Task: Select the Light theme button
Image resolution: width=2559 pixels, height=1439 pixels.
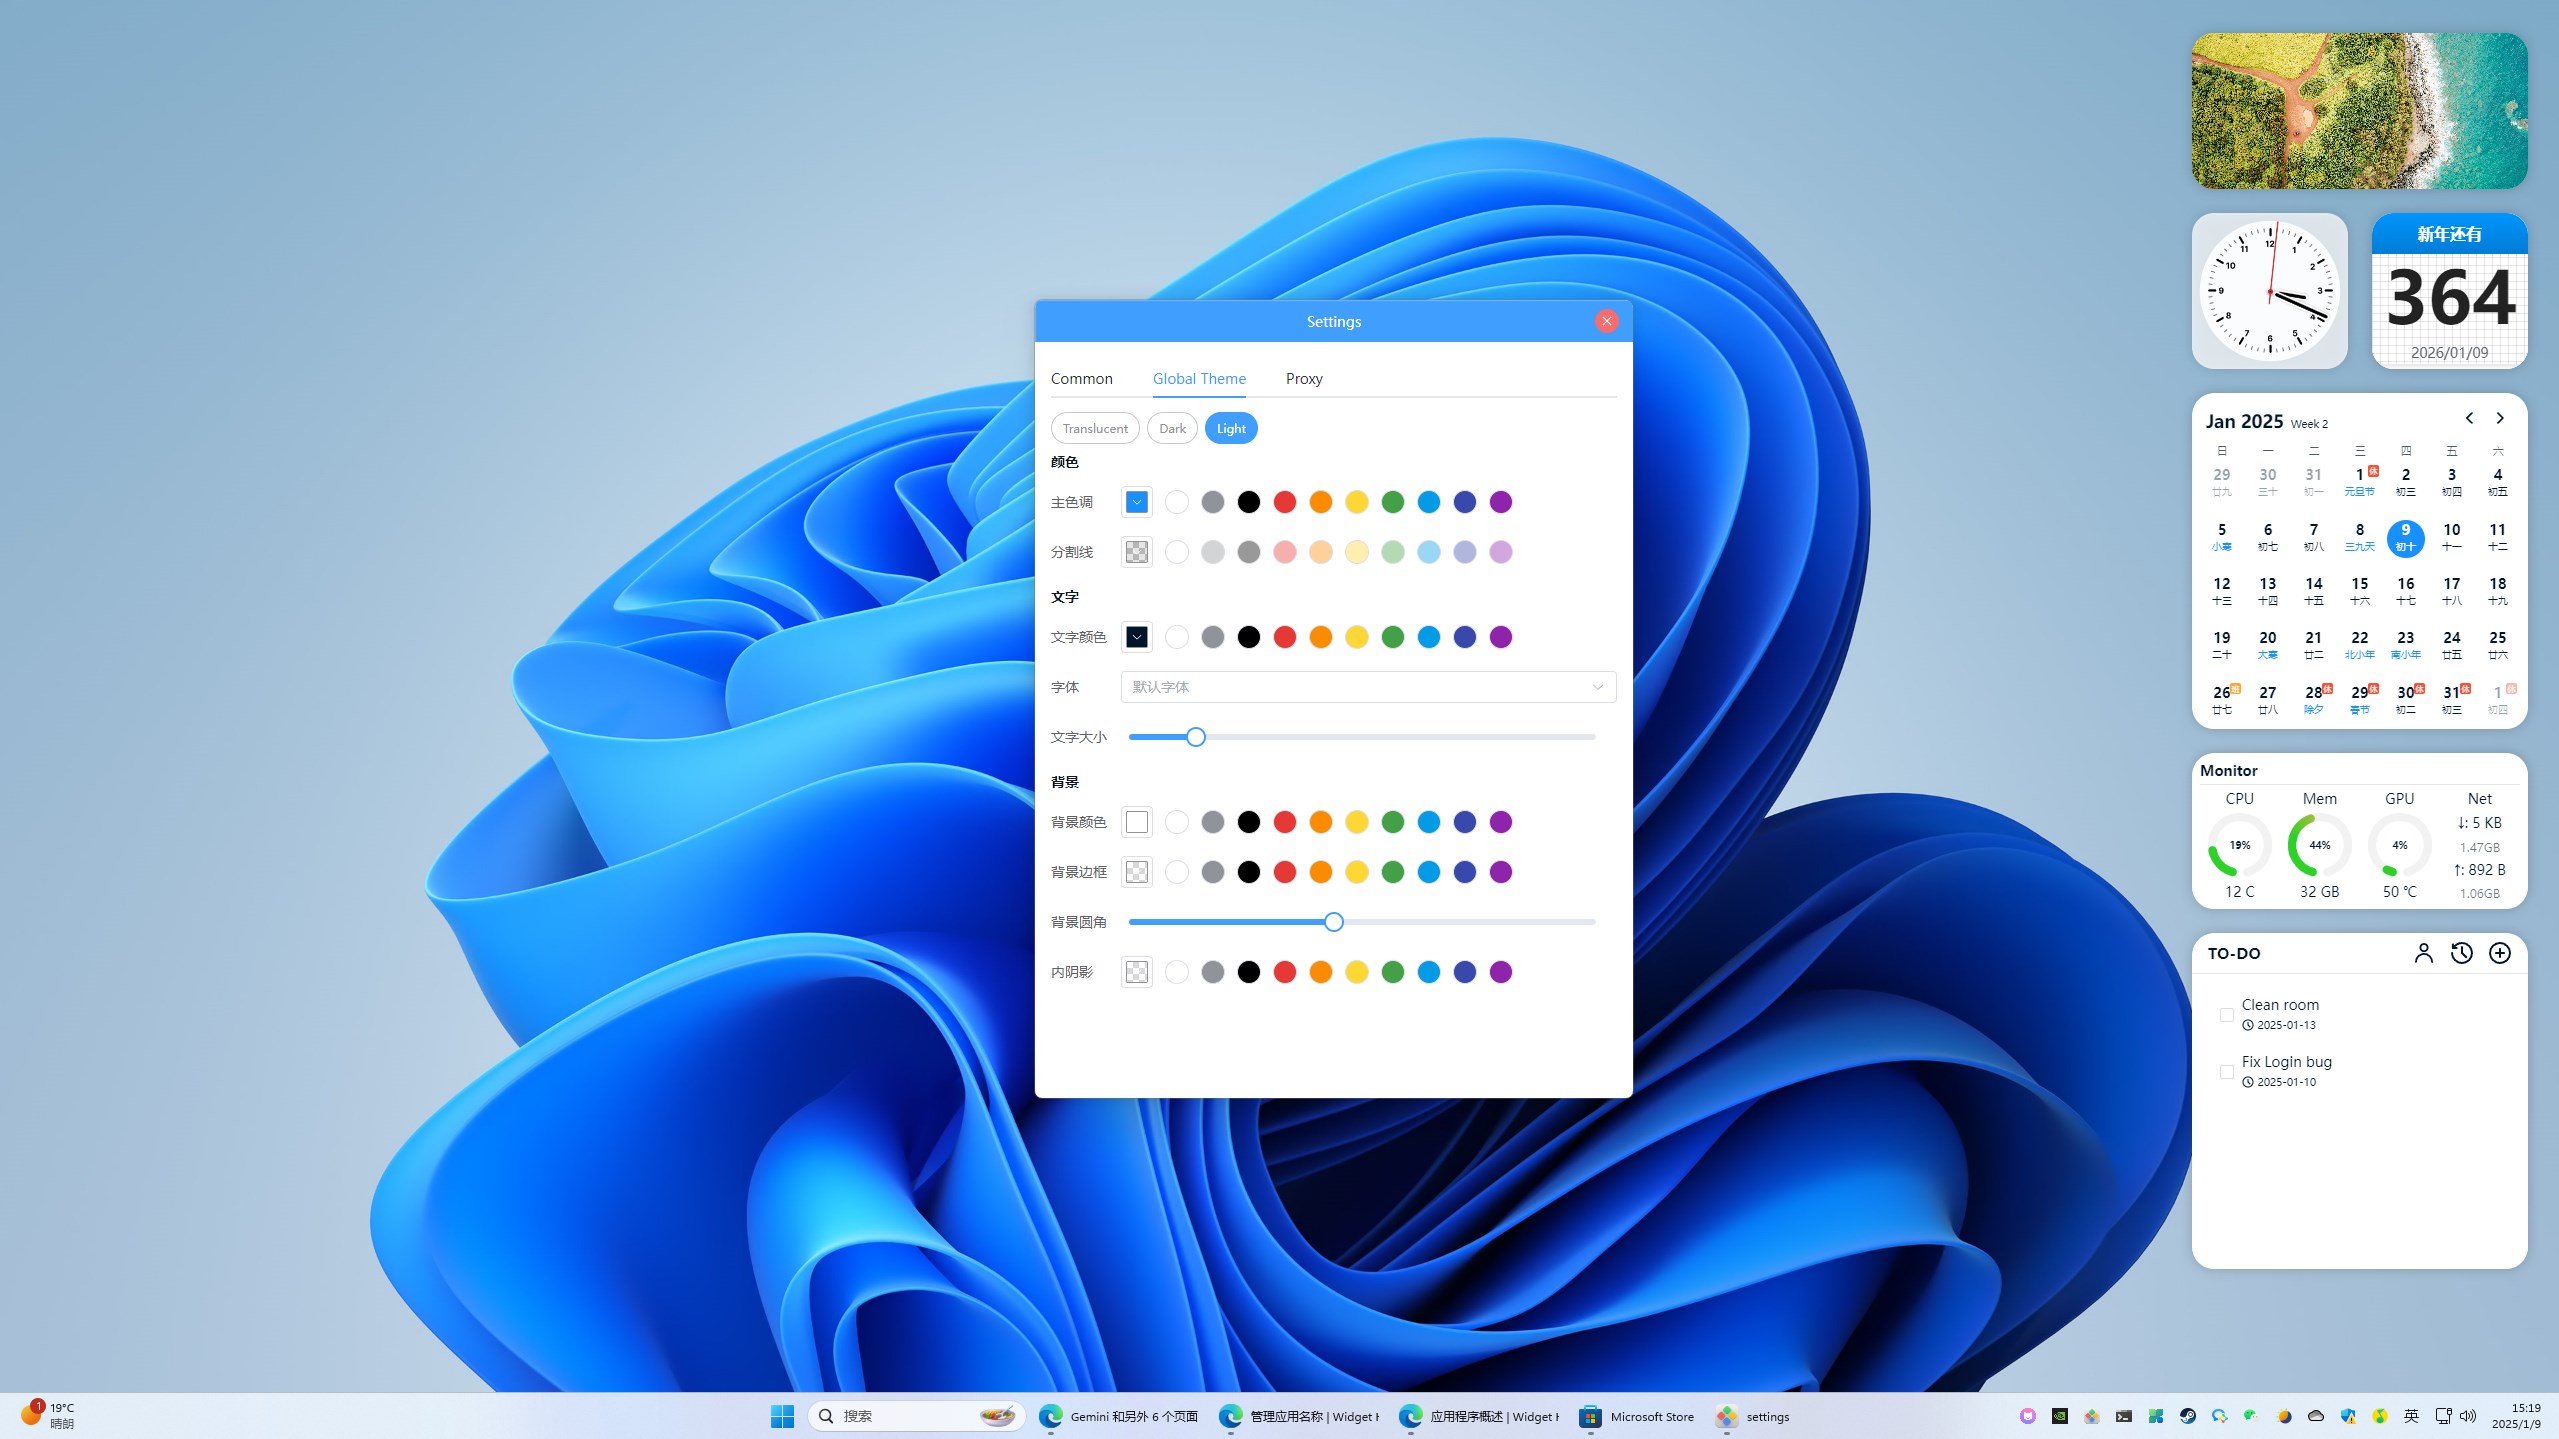Action: (x=1230, y=428)
